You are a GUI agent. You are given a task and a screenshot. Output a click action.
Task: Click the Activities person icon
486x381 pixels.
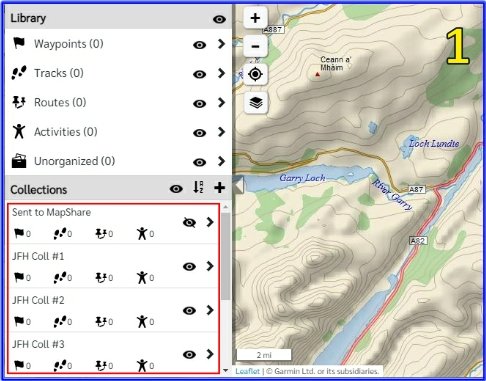point(19,131)
